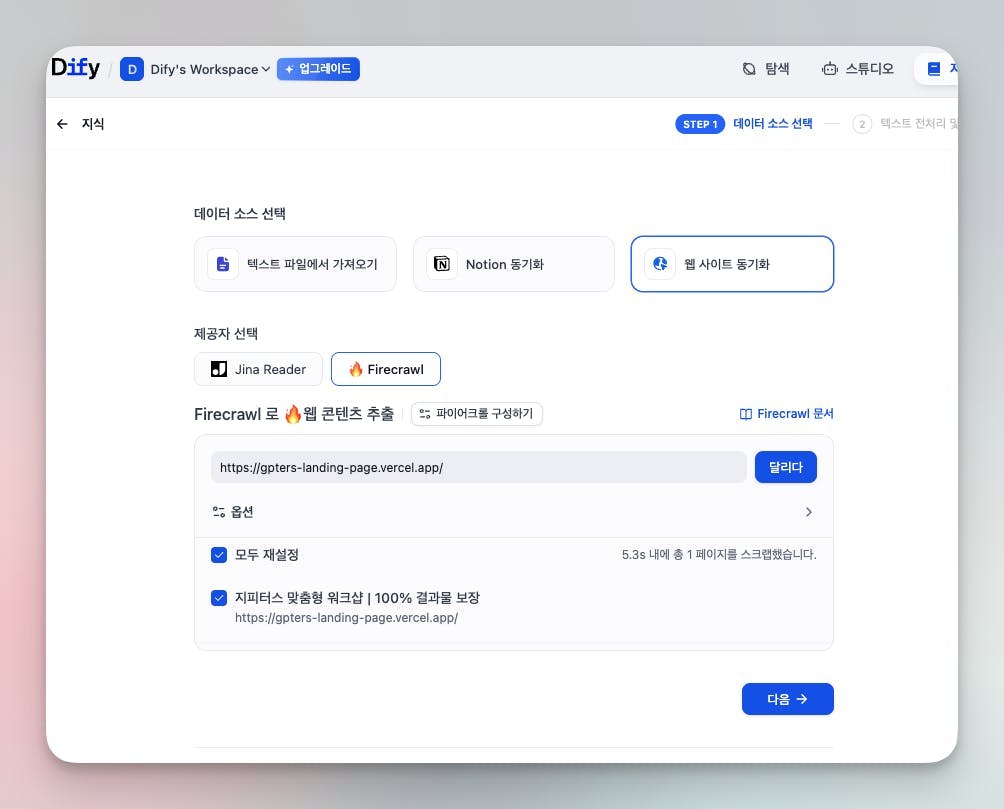Click the text file document icon

(x=223, y=264)
